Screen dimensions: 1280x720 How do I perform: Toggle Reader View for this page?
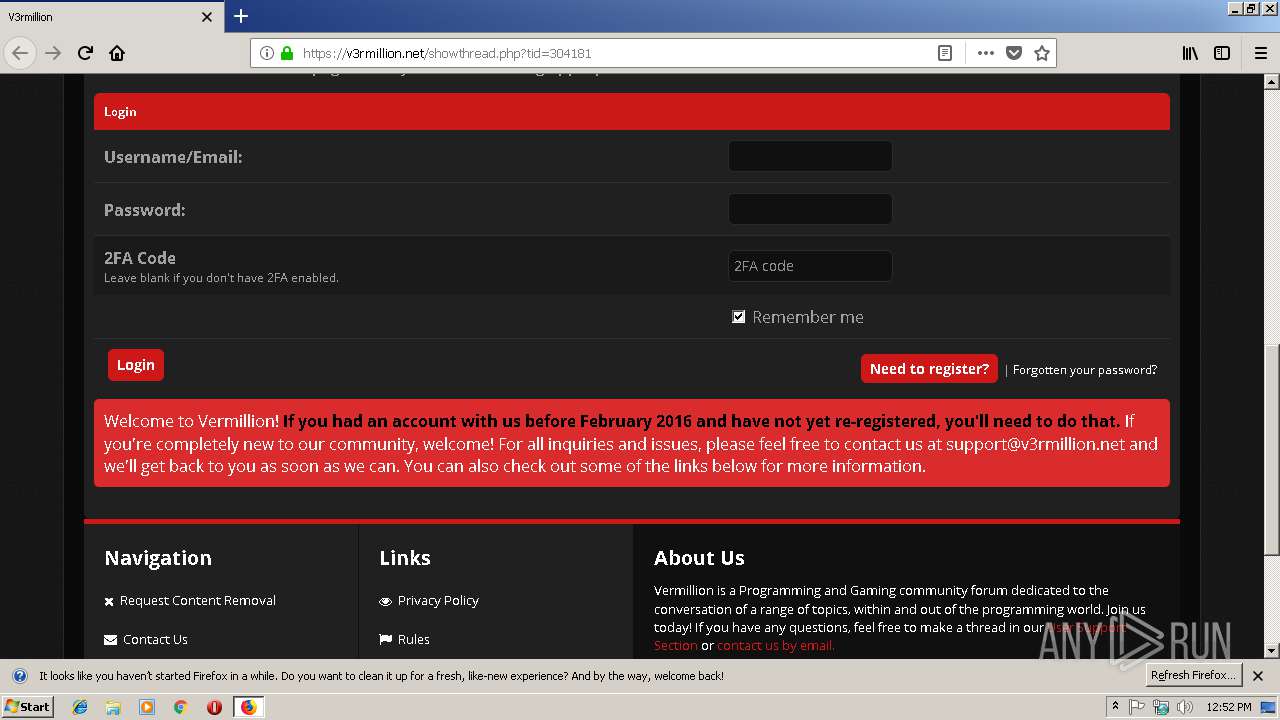(944, 53)
